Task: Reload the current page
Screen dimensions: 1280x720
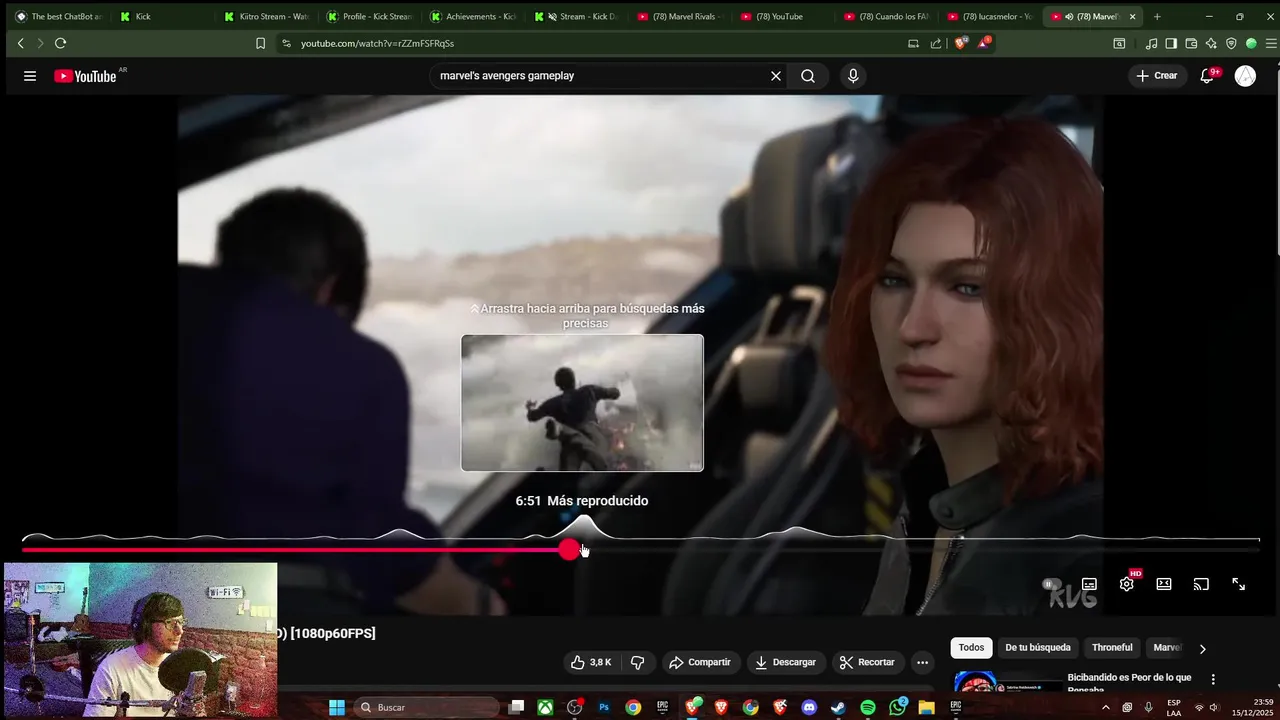Action: click(x=60, y=43)
